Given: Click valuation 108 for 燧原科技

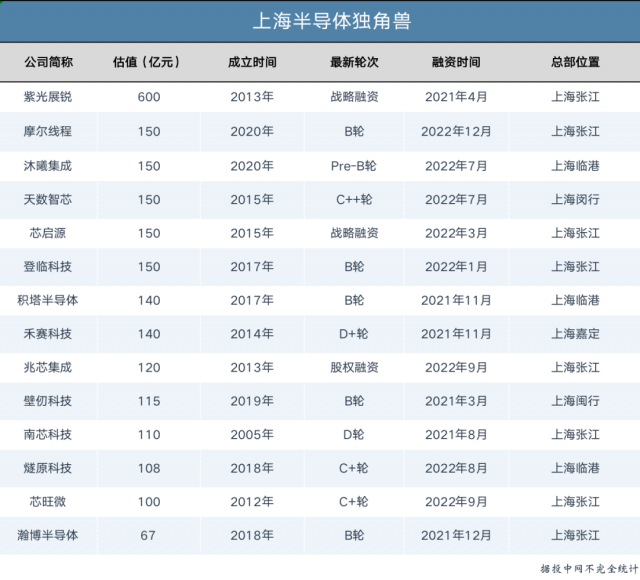Looking at the screenshot, I should 149,468.
